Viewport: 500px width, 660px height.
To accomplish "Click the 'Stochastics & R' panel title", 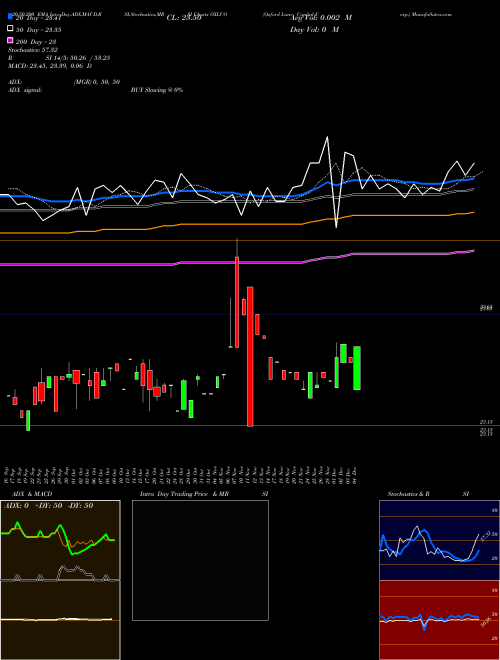I will (408, 494).
